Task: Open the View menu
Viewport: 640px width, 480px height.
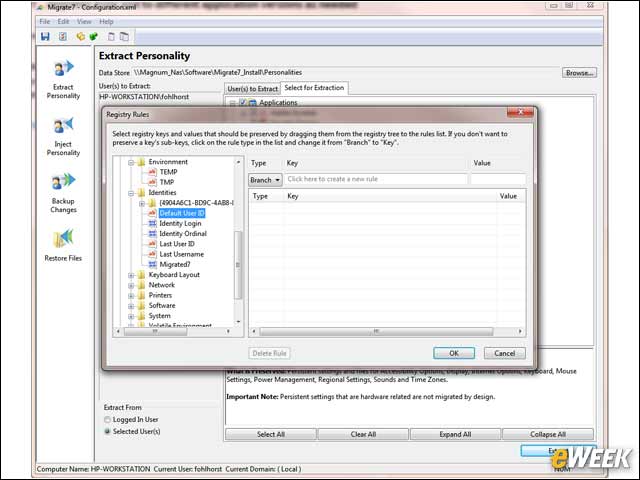Action: click(x=84, y=22)
